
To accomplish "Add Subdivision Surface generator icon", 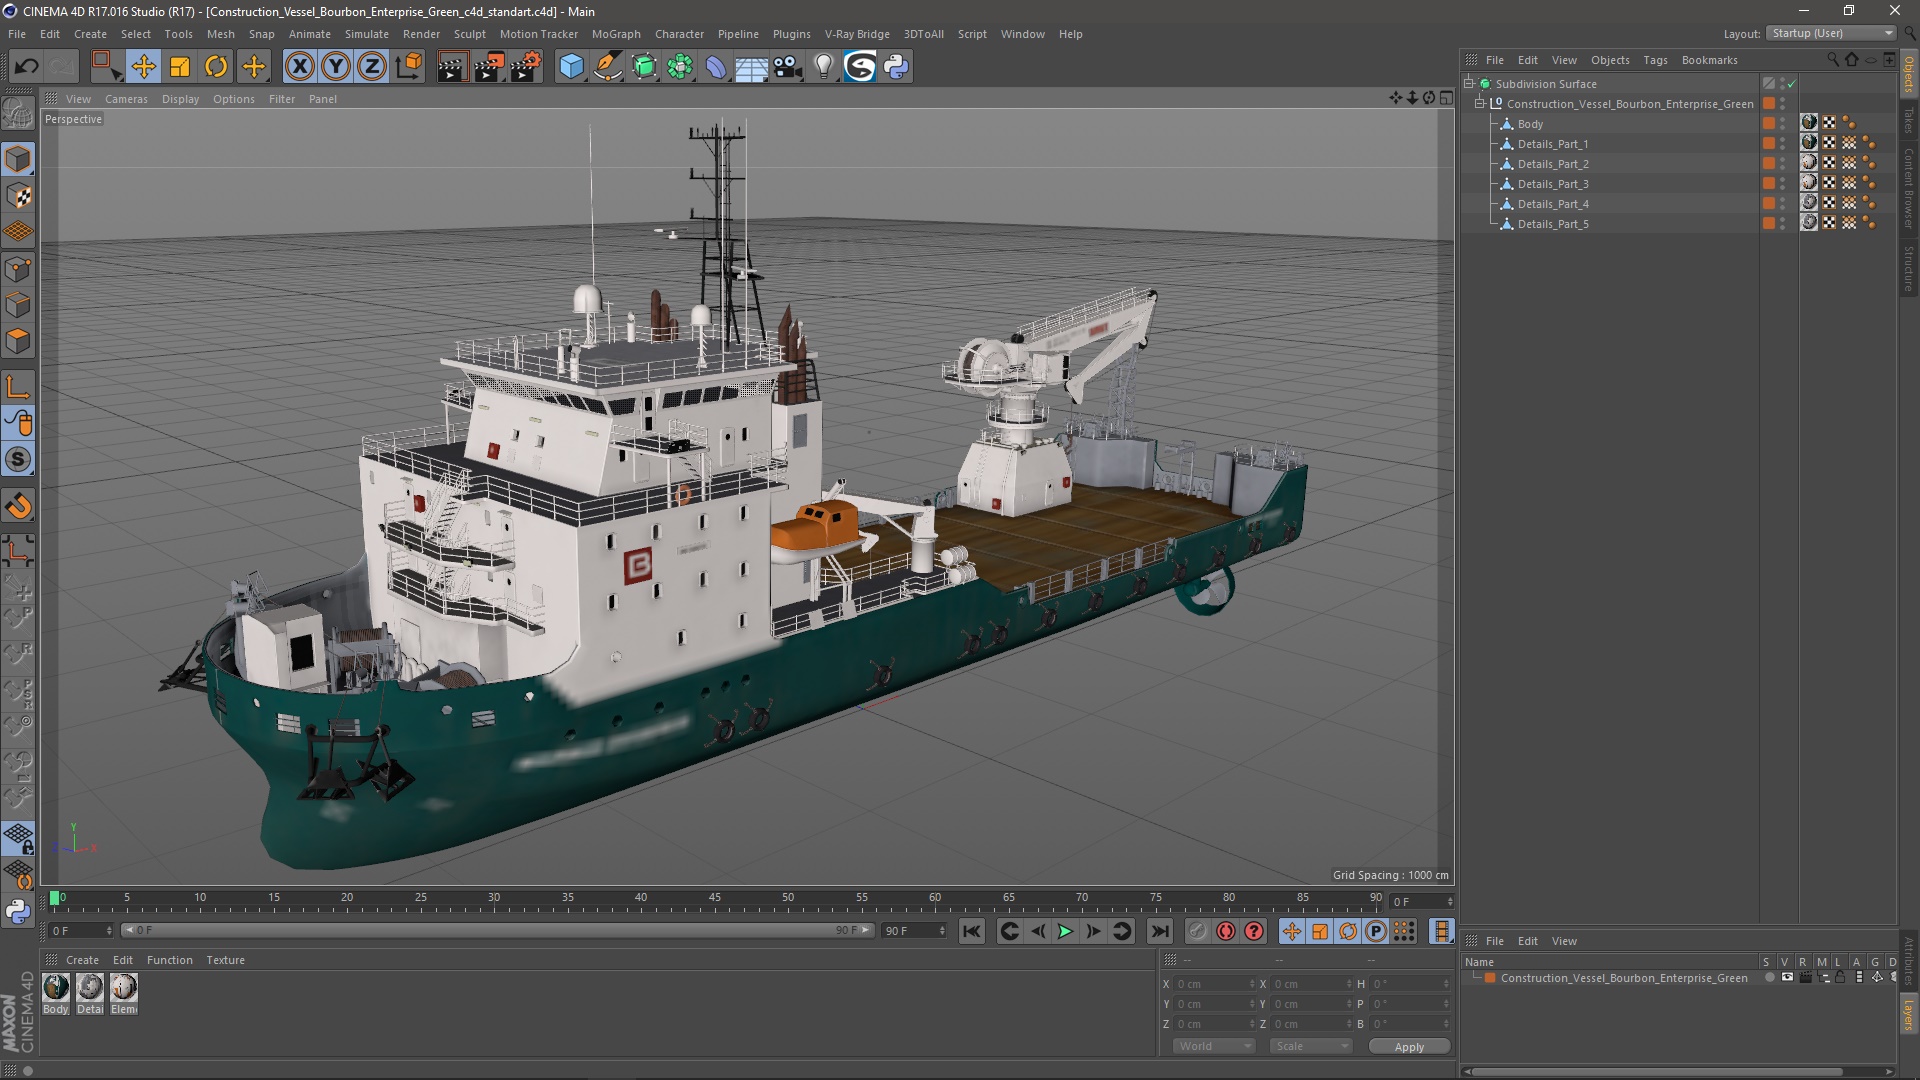I will pos(644,67).
